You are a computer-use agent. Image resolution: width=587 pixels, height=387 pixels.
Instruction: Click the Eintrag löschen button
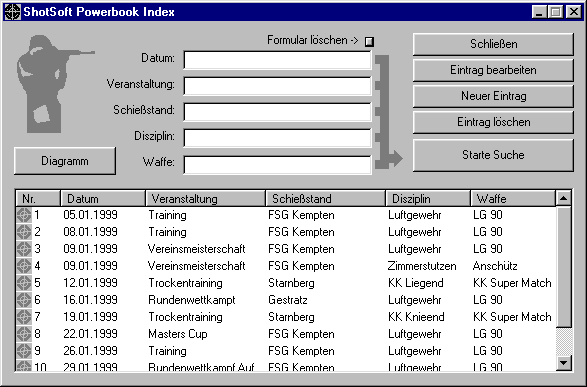click(493, 122)
